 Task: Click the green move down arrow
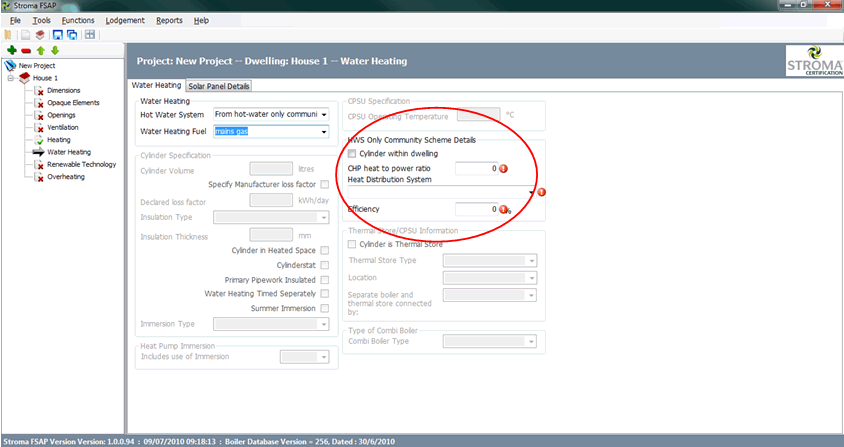(x=54, y=51)
